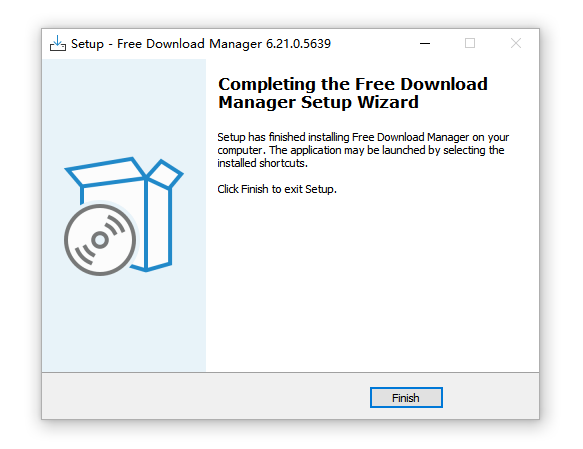The image size is (583, 449).
Task: Click the empty white area below the text
Action: pyautogui.click(x=372, y=282)
